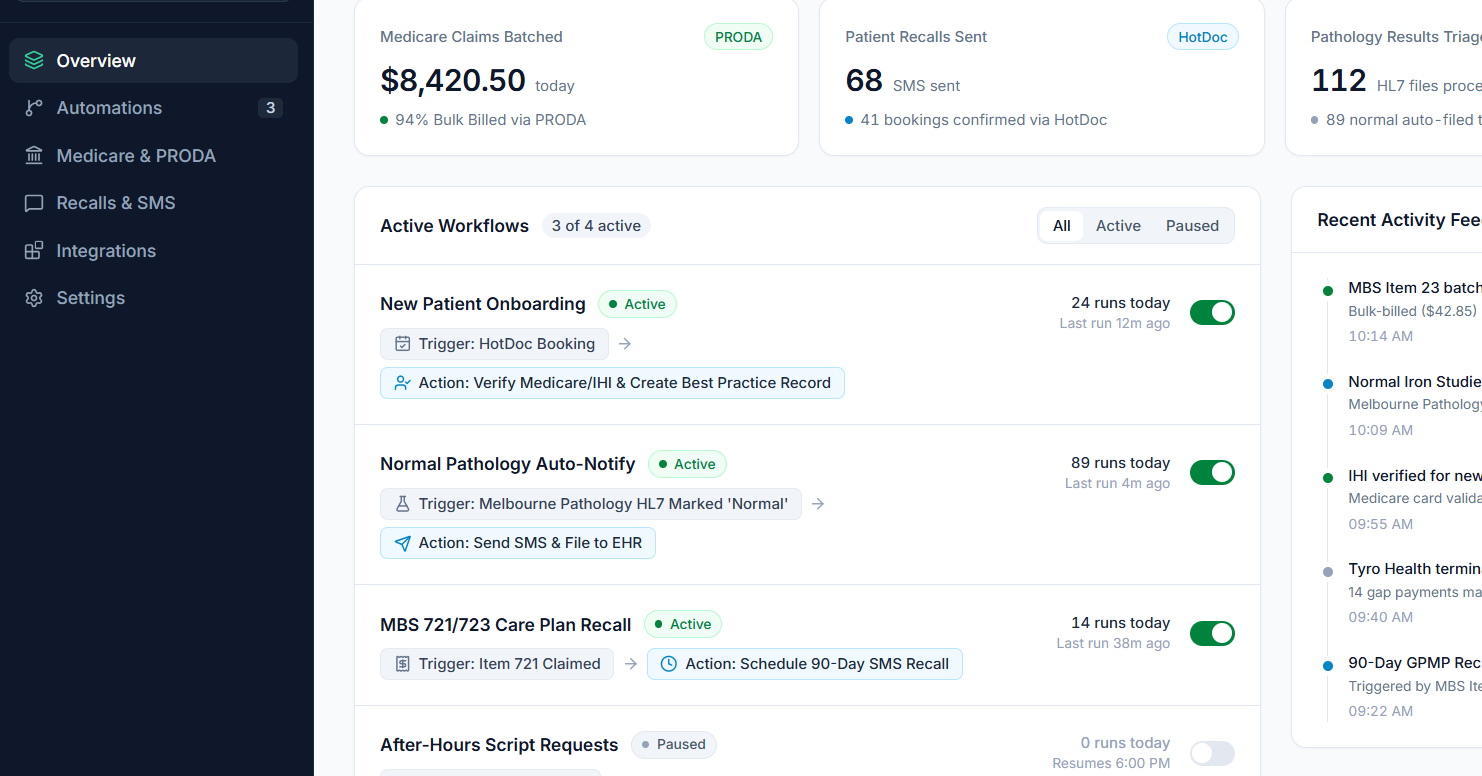Navigate to Integrations

click(x=153, y=251)
